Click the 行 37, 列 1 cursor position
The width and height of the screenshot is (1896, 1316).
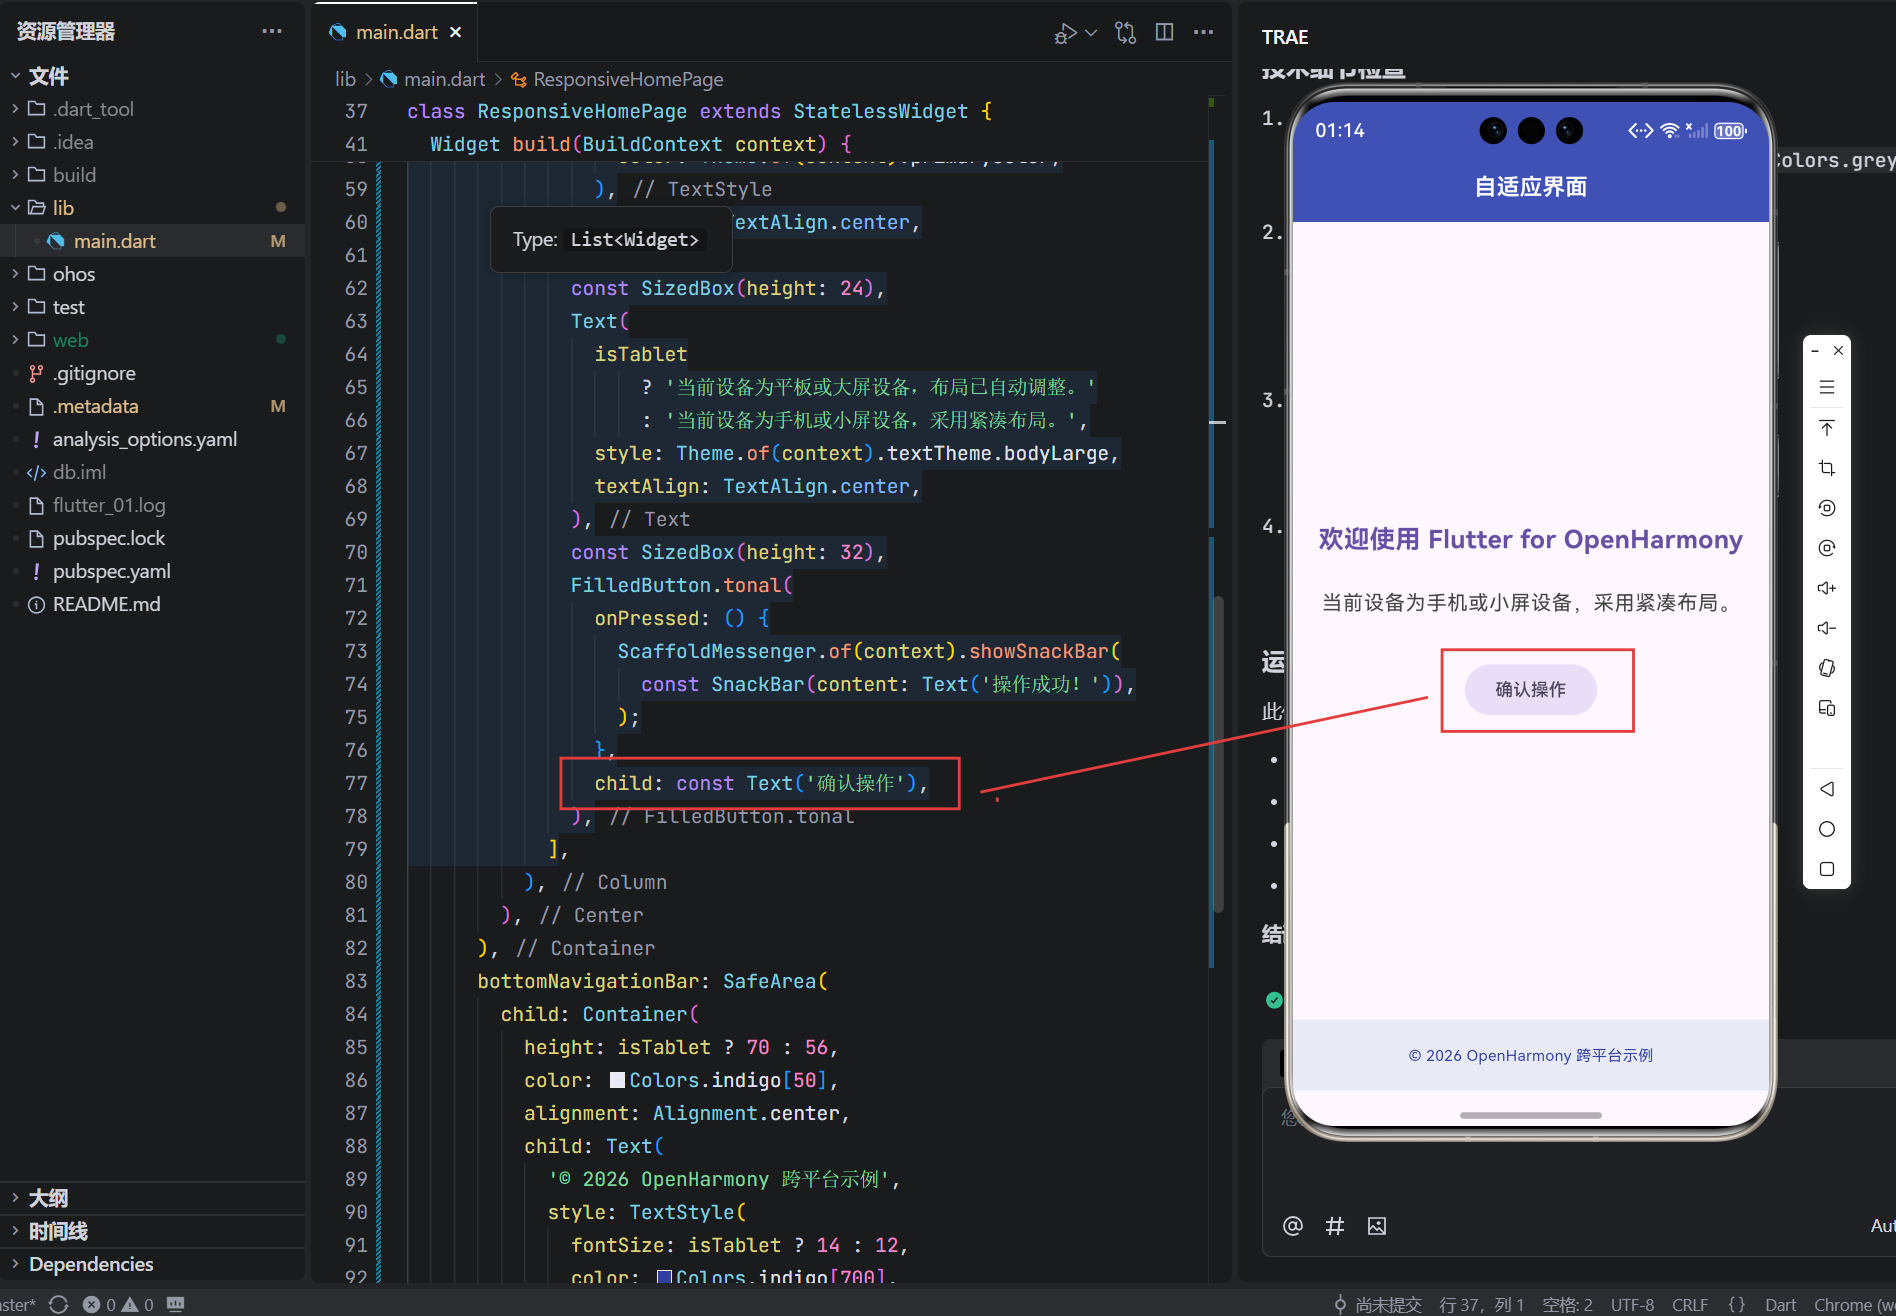click(1481, 1304)
